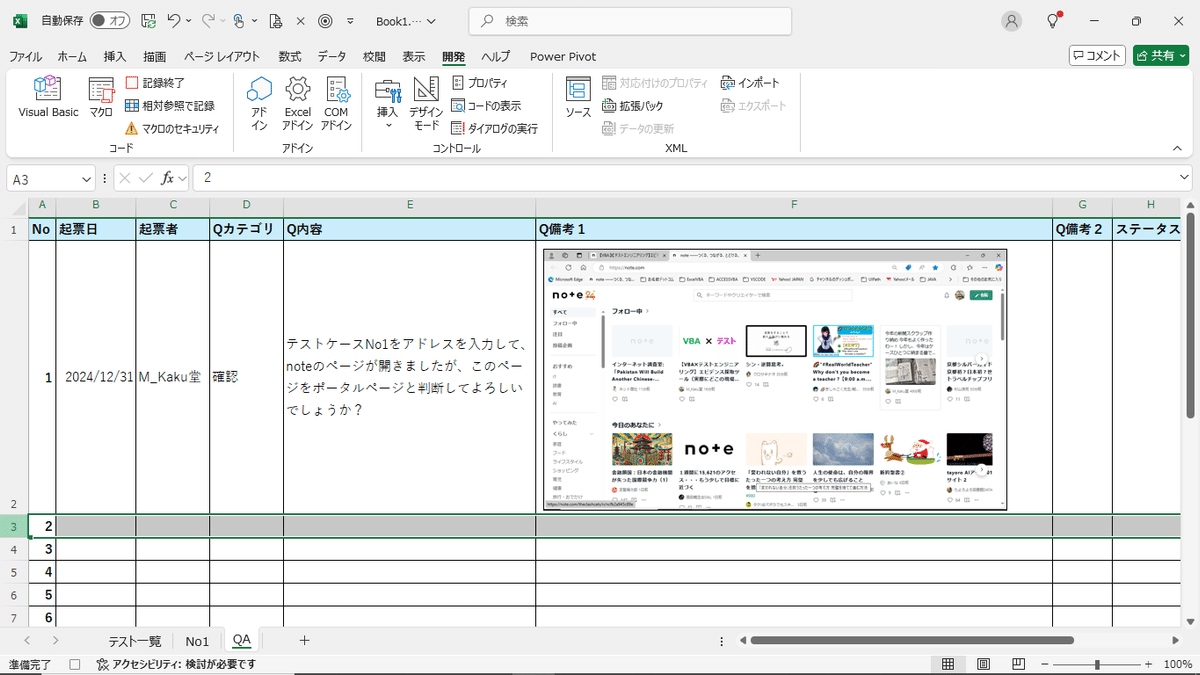
Task: Click 記録終了 to stop macro recording
Action: 156,83
